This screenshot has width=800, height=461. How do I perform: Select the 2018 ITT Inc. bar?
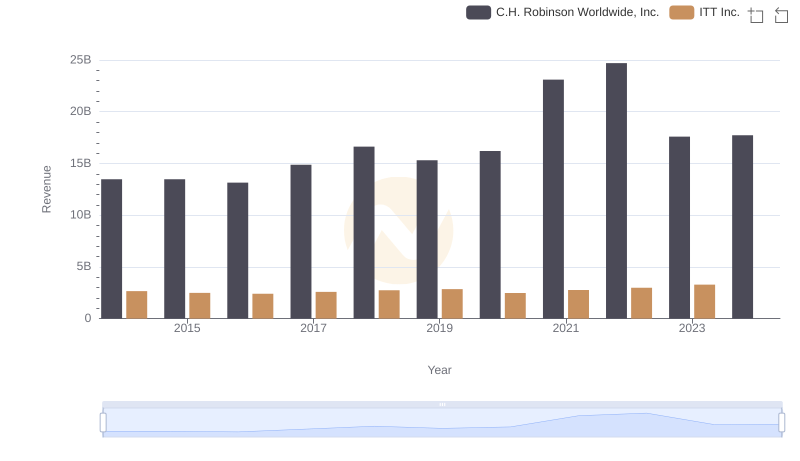point(389,304)
